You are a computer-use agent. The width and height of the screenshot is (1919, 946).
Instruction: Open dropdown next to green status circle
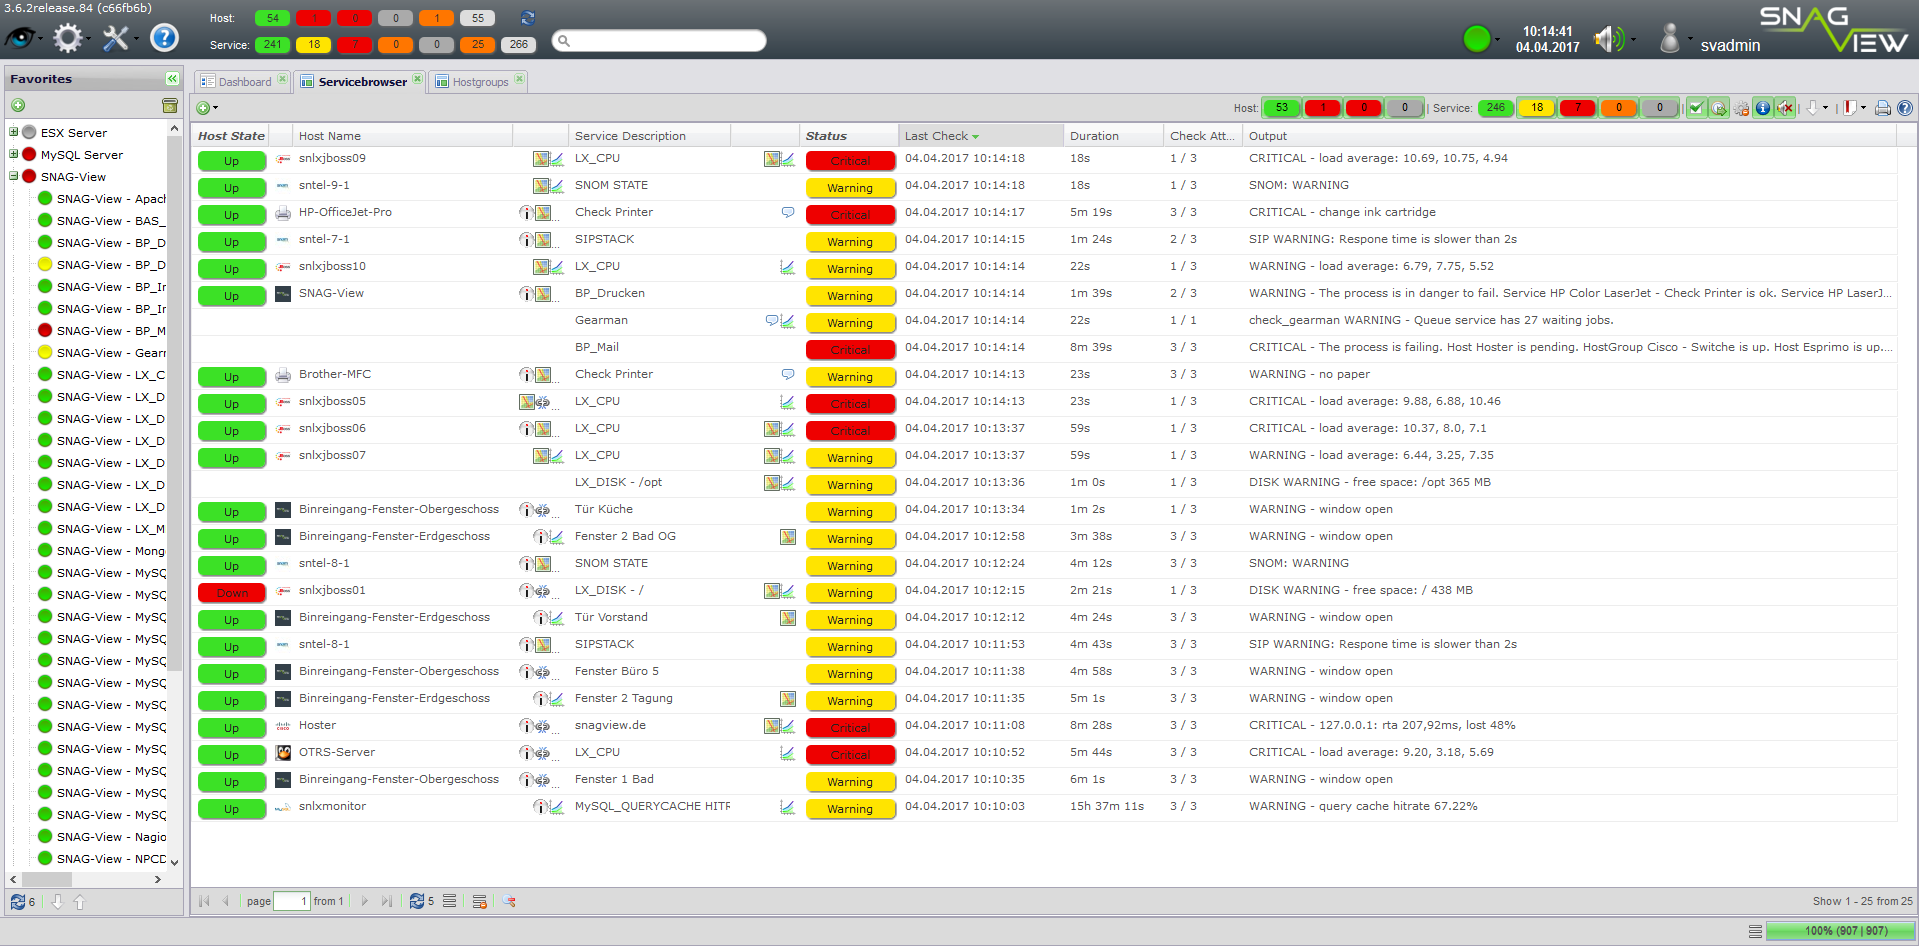[x=1499, y=39]
